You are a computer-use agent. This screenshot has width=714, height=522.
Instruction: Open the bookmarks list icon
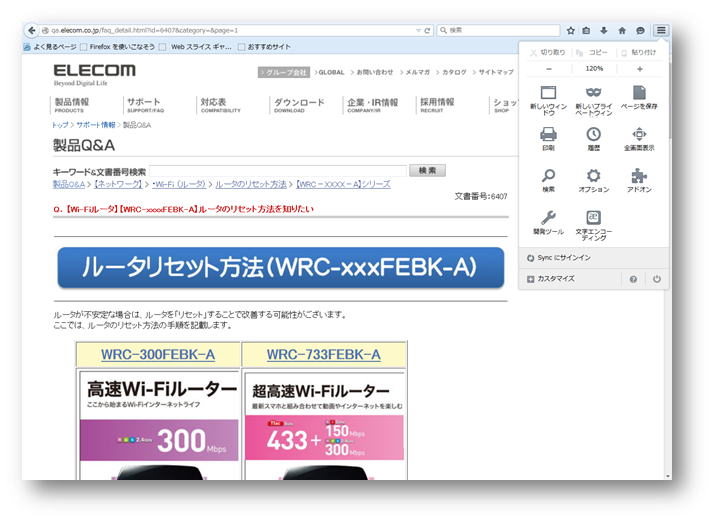(586, 31)
